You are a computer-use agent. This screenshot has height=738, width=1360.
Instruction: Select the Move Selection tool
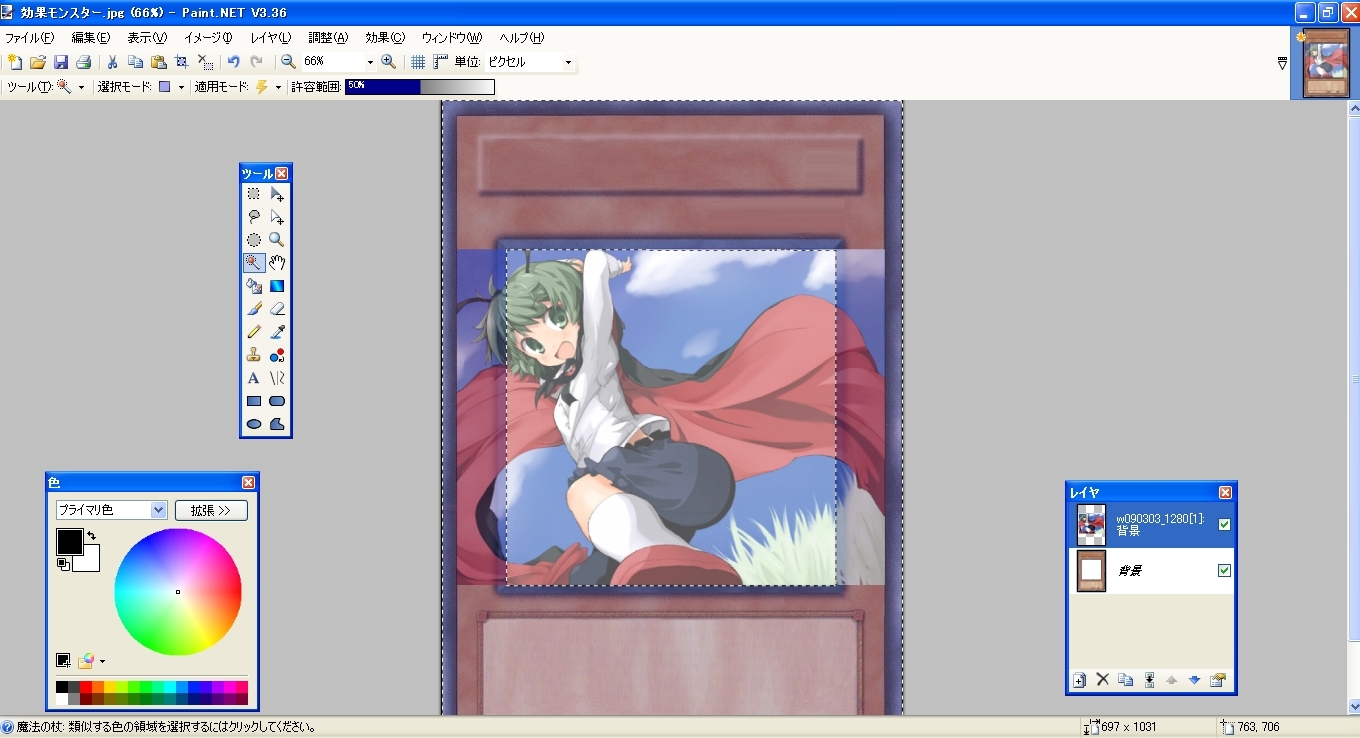[x=277, y=217]
